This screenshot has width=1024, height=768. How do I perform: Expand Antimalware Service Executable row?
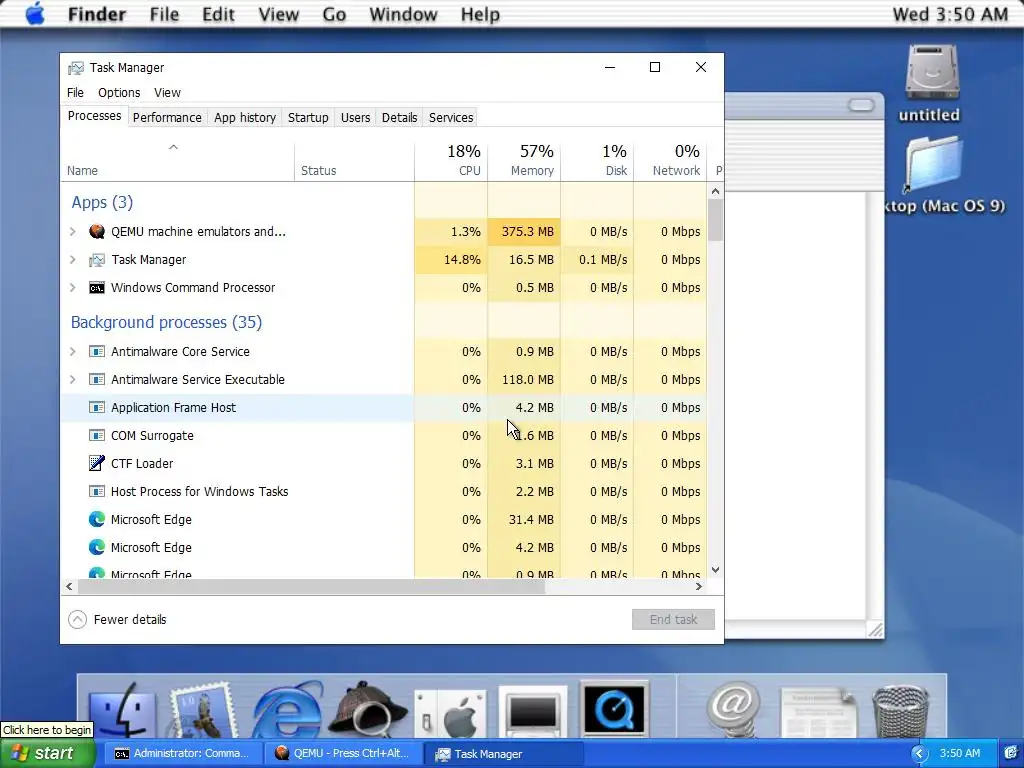72,379
